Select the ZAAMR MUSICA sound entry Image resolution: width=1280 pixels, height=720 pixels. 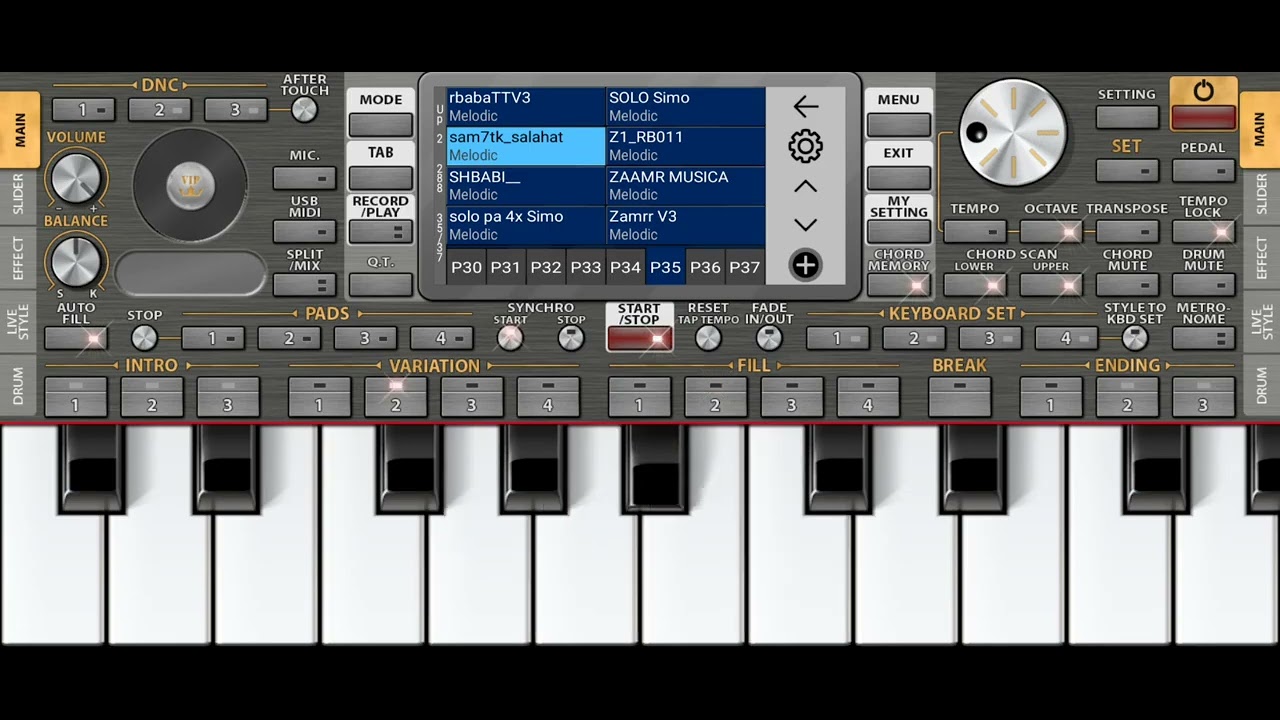[686, 186]
